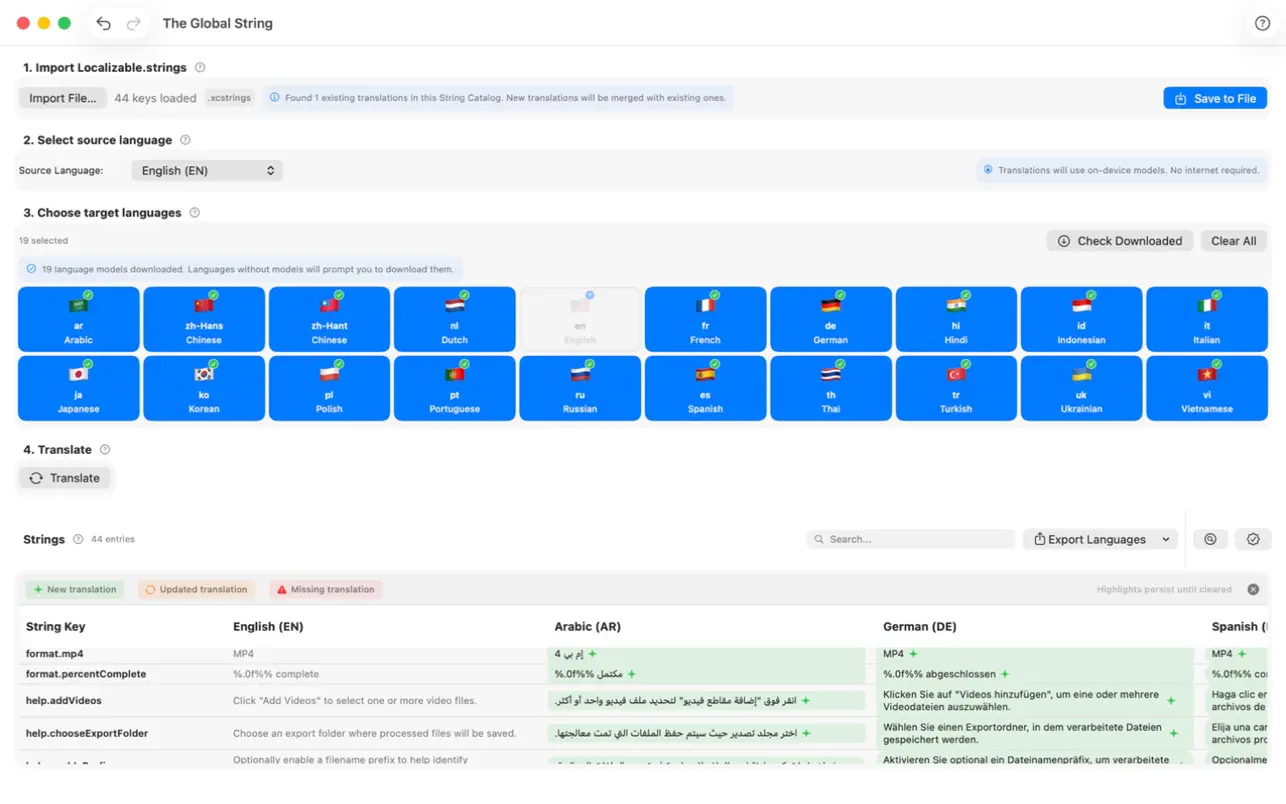Click the Updated translation legend tag
The height and width of the screenshot is (804, 1286).
coord(196,590)
